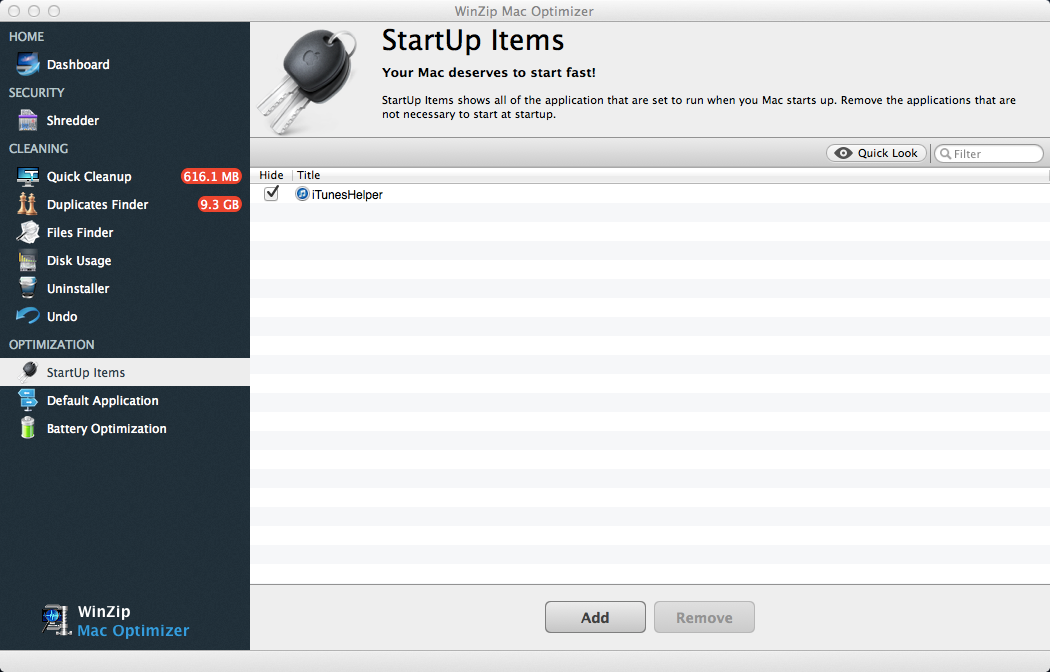Switch to Default Application section
Viewport: 1050px width, 672px height.
pos(102,401)
